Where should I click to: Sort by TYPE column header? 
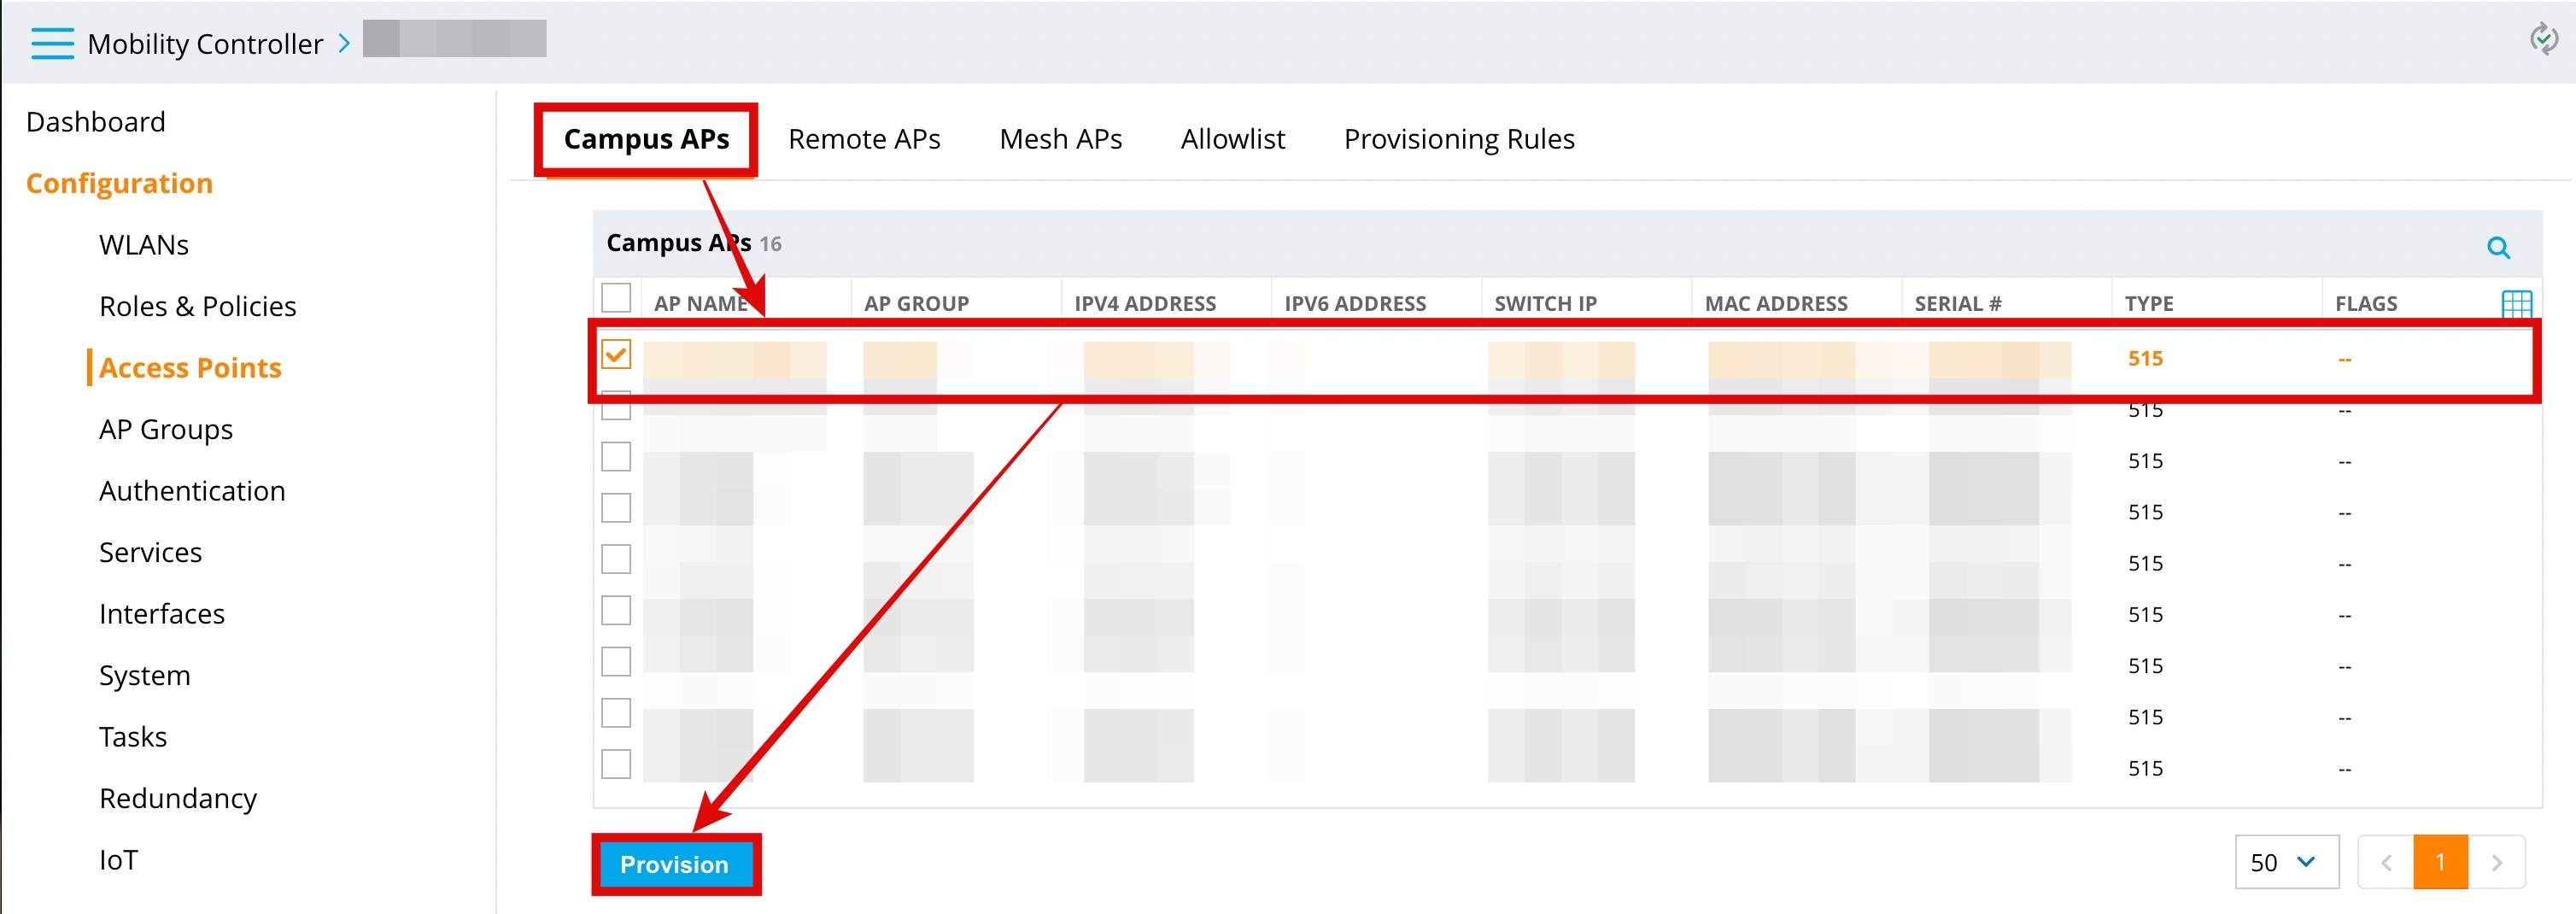click(2149, 304)
